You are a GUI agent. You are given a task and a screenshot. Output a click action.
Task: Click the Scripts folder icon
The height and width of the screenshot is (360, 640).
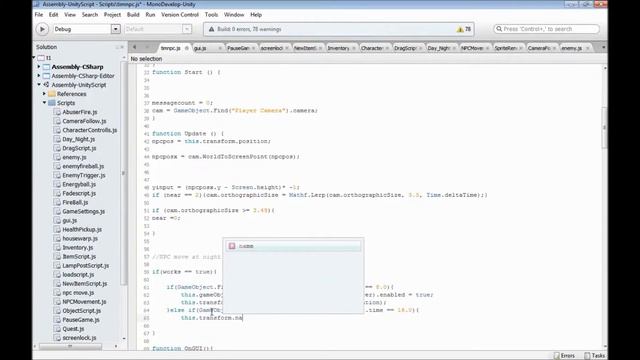click(x=52, y=102)
